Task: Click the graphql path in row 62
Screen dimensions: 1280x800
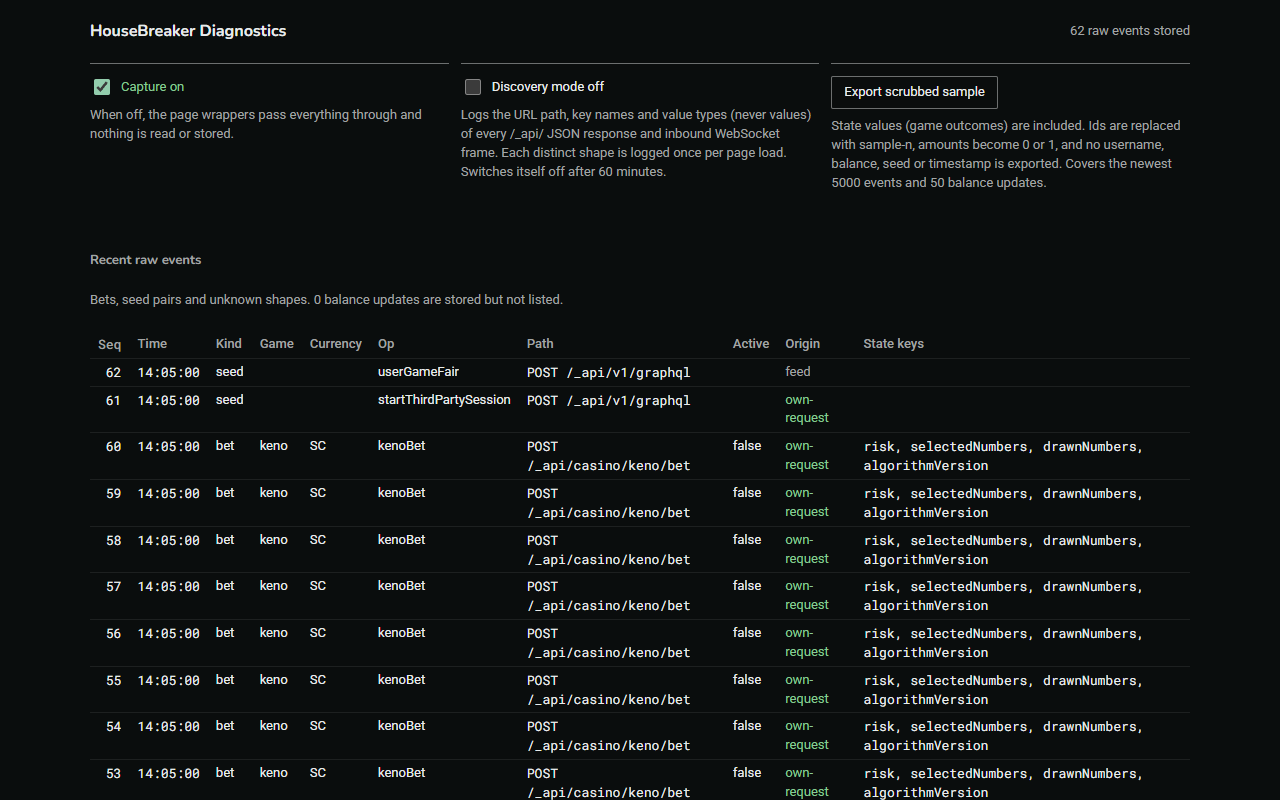Action: [609, 373]
